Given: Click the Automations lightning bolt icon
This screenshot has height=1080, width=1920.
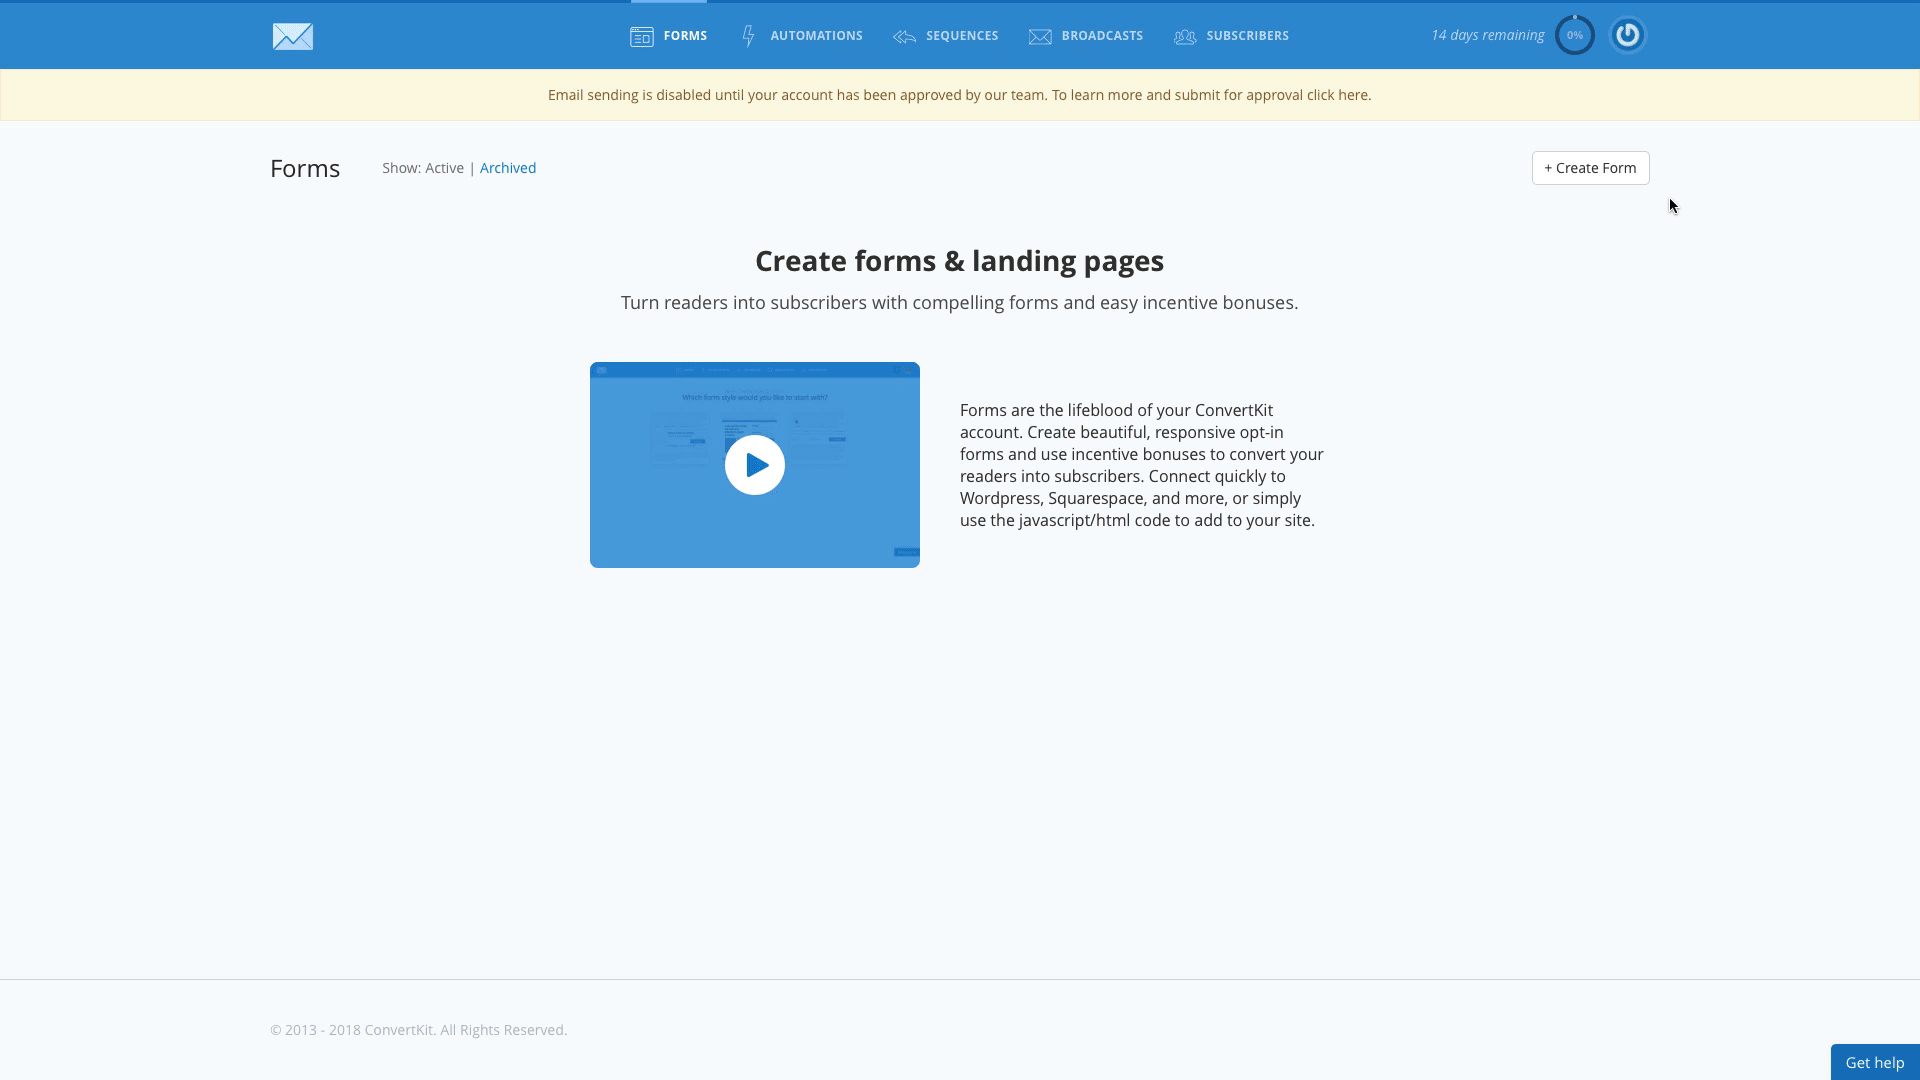Looking at the screenshot, I should pyautogui.click(x=748, y=37).
